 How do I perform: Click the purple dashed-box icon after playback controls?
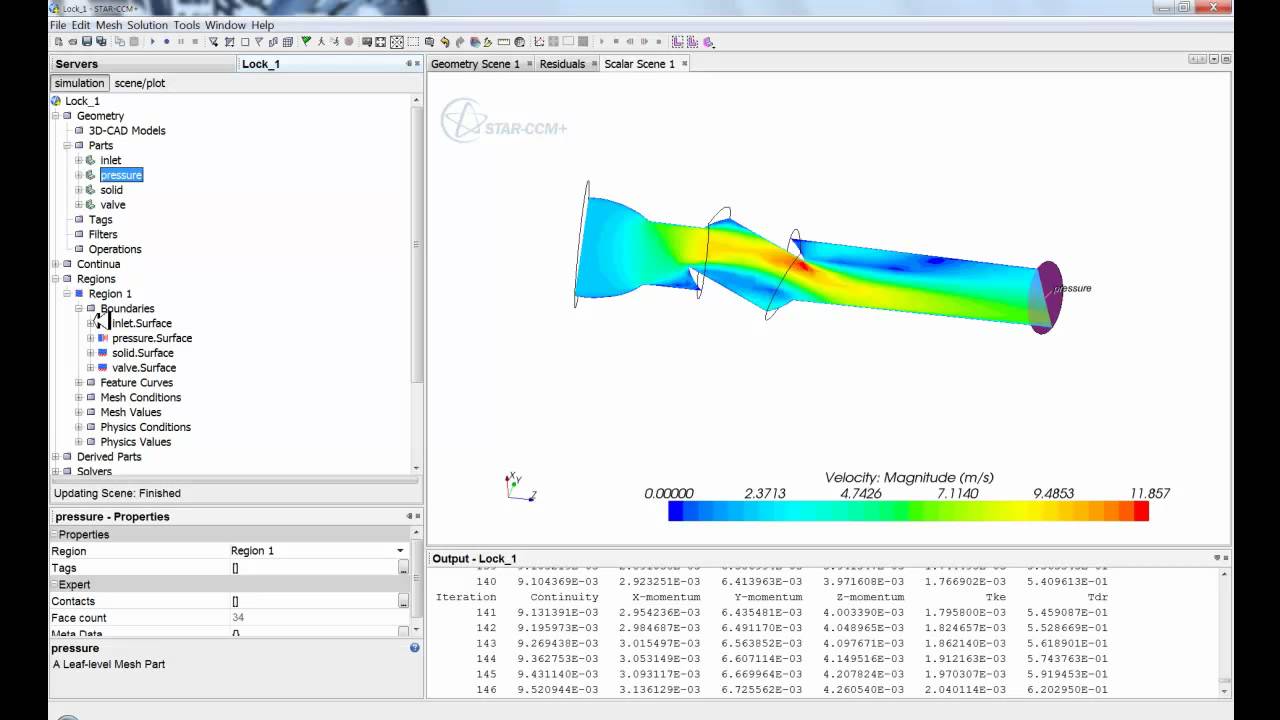[x=678, y=42]
